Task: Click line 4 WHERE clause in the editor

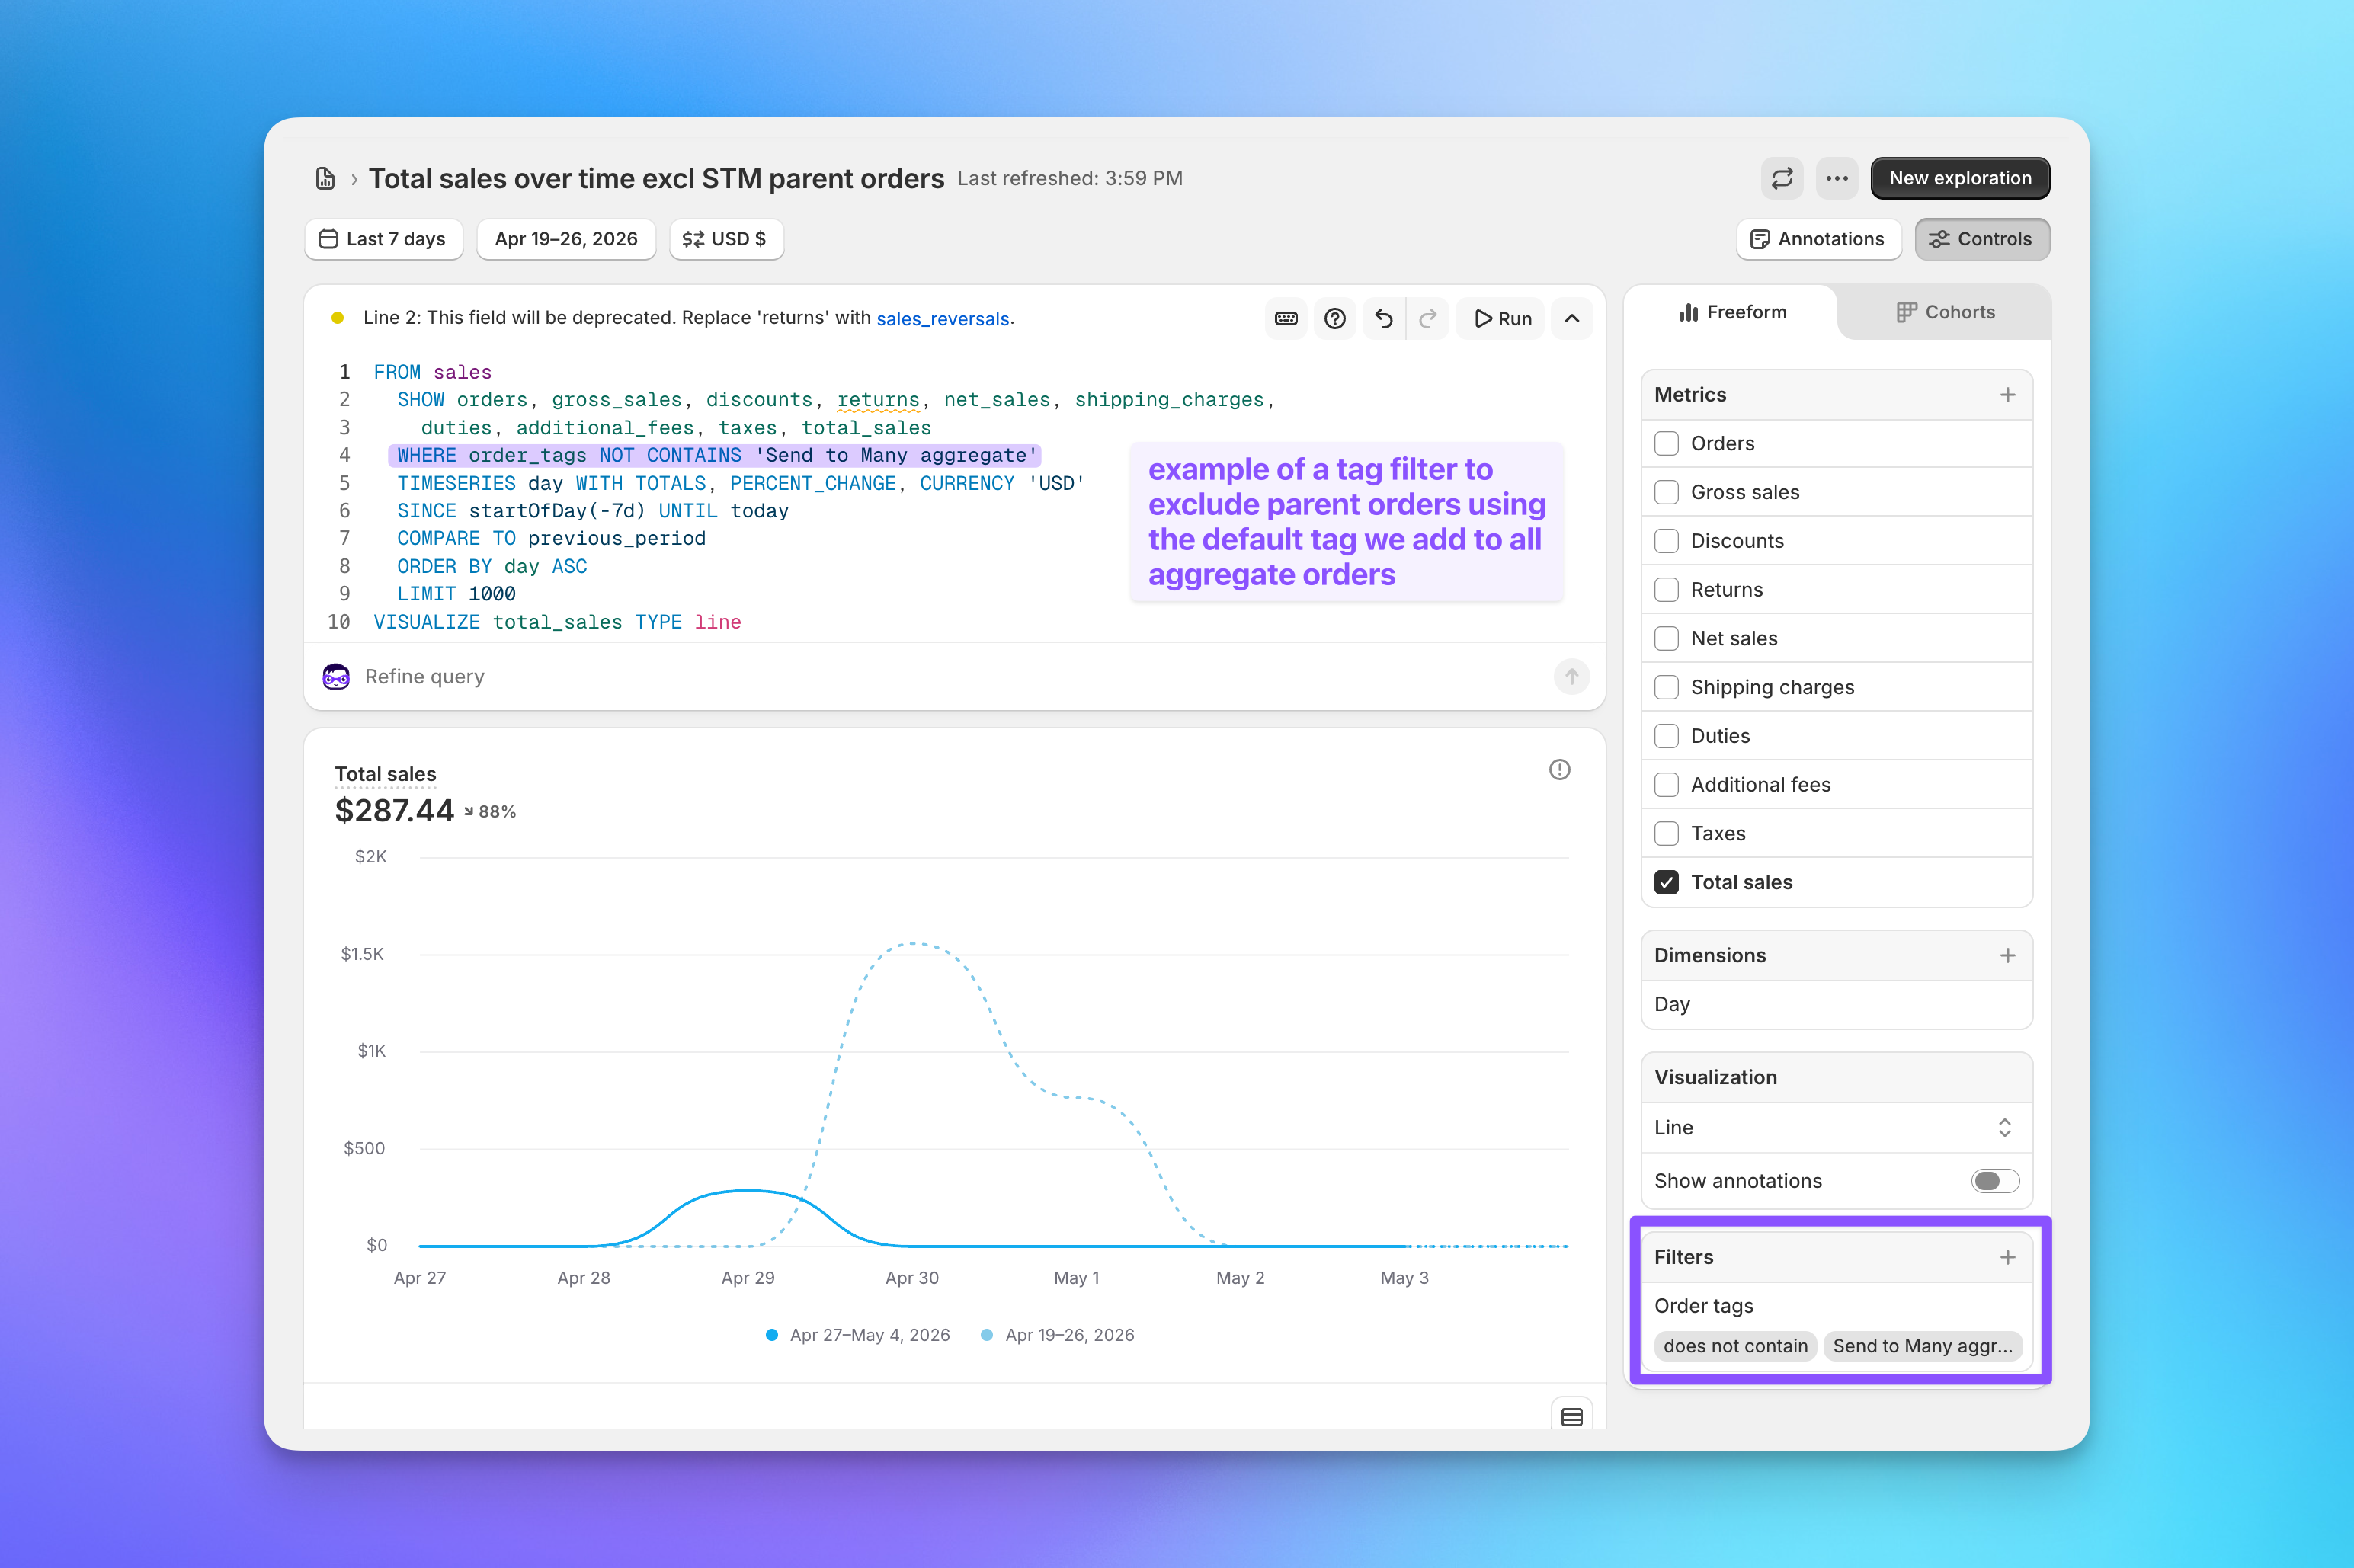Action: (x=715, y=456)
